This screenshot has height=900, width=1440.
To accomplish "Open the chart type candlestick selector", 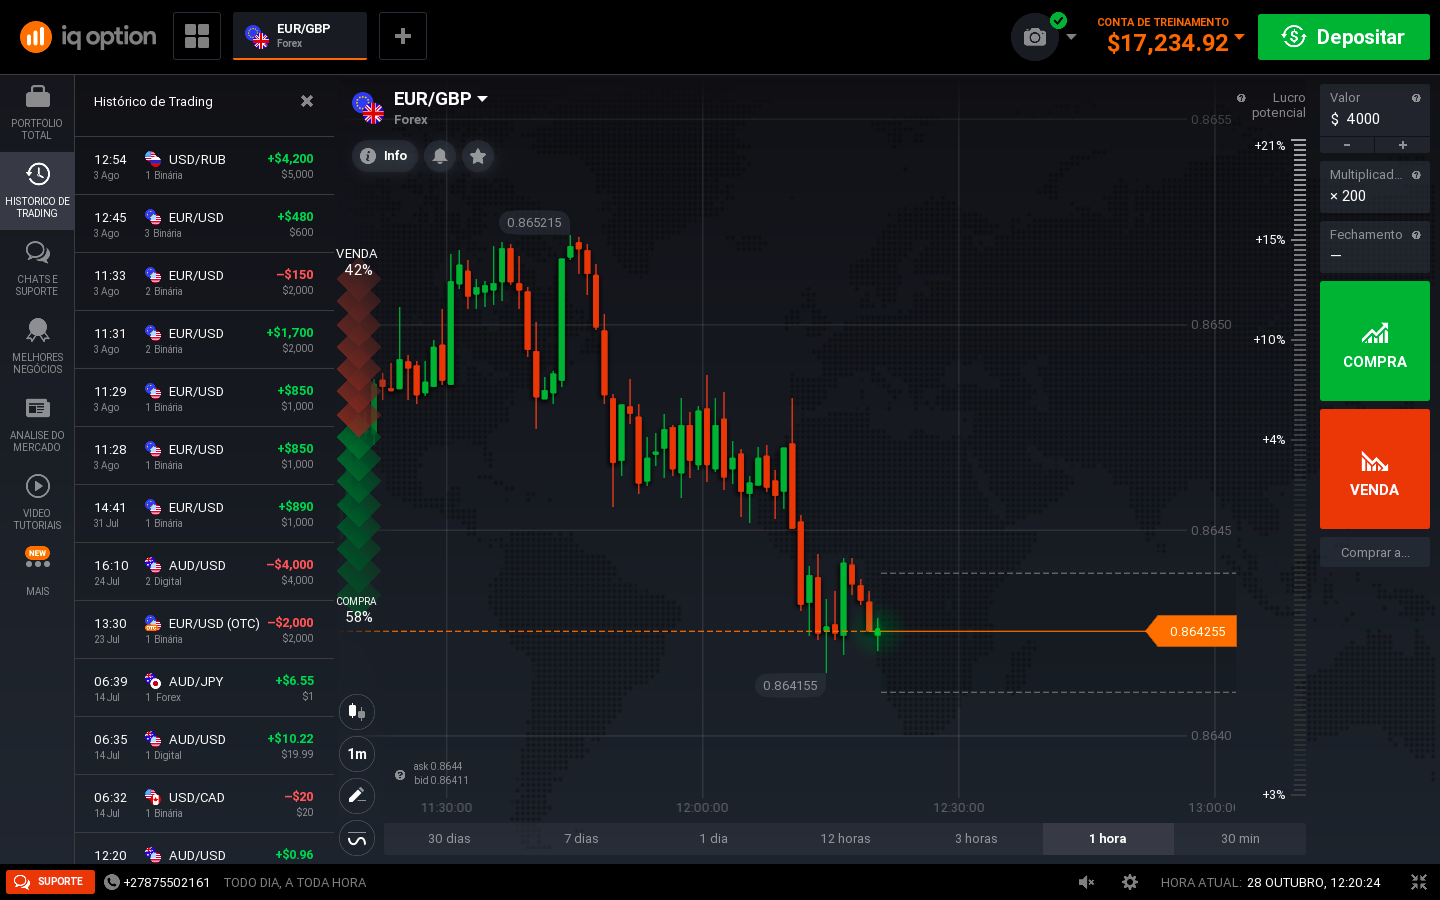I will click(357, 712).
